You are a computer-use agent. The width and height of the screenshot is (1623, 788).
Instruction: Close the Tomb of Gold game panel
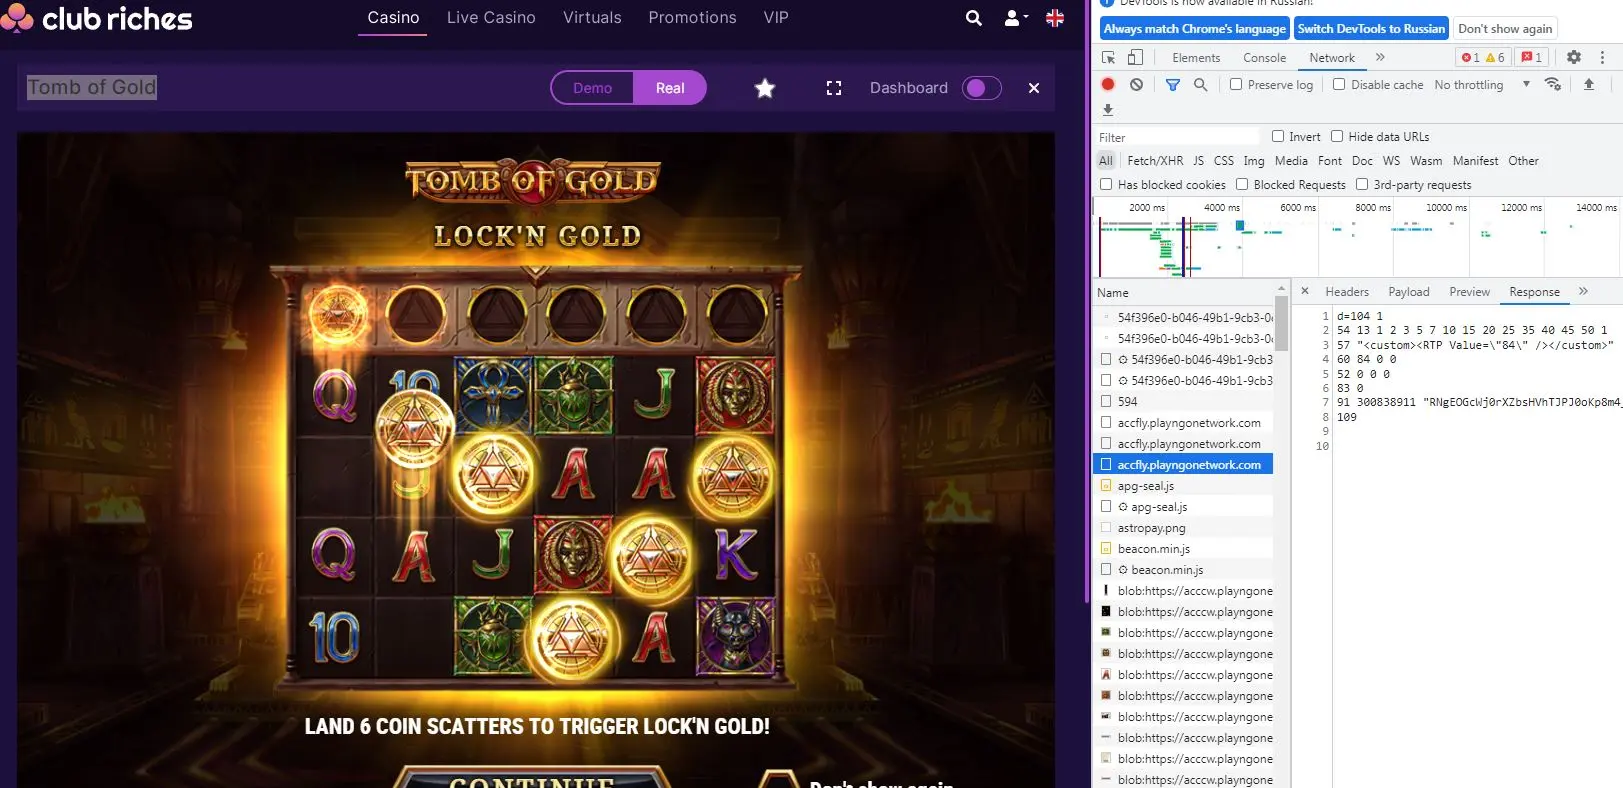1034,88
